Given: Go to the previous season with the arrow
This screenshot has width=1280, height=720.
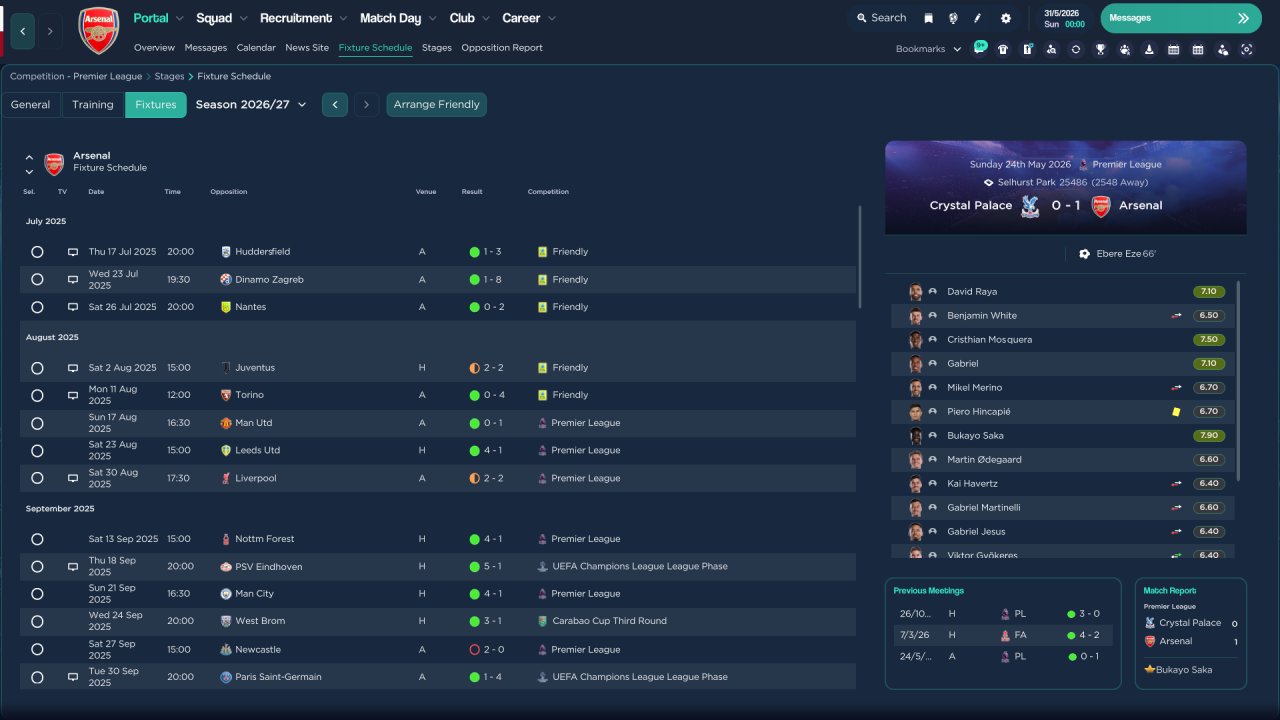Looking at the screenshot, I should [x=335, y=105].
